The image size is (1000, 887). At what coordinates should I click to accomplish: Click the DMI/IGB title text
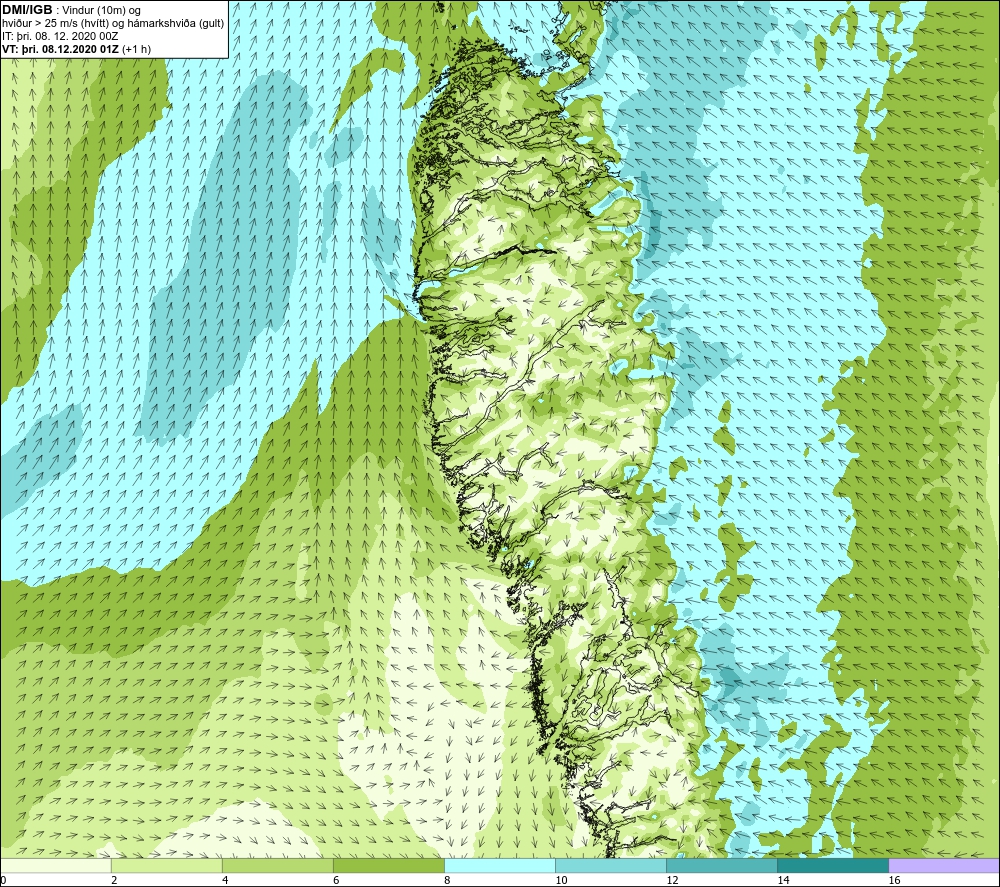tap(27, 10)
